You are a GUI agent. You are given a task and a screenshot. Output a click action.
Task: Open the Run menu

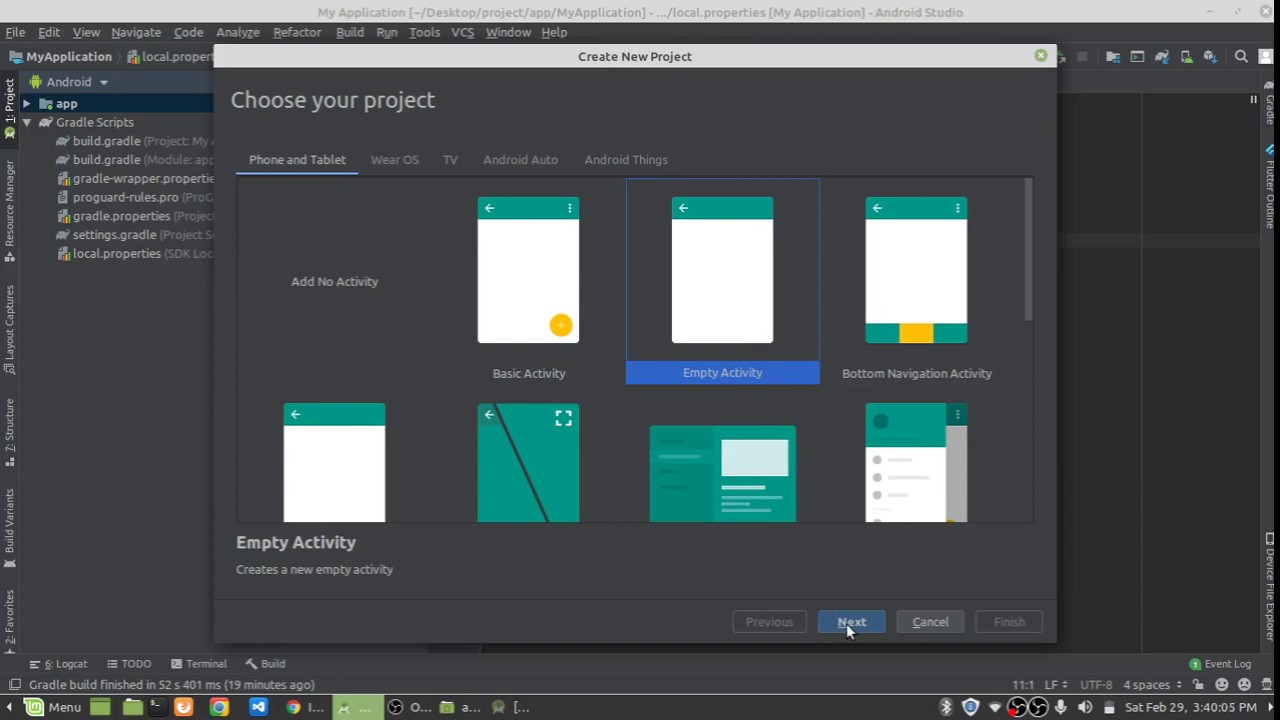[x=387, y=32]
